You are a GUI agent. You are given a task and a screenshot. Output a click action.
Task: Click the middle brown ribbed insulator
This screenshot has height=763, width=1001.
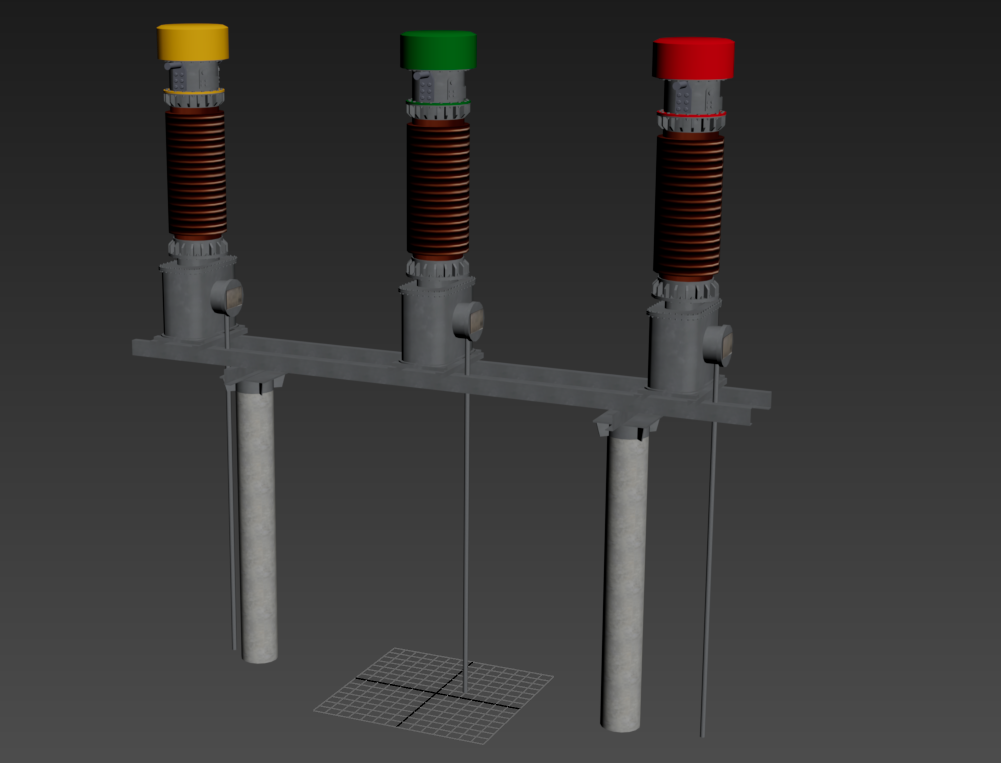(438, 190)
